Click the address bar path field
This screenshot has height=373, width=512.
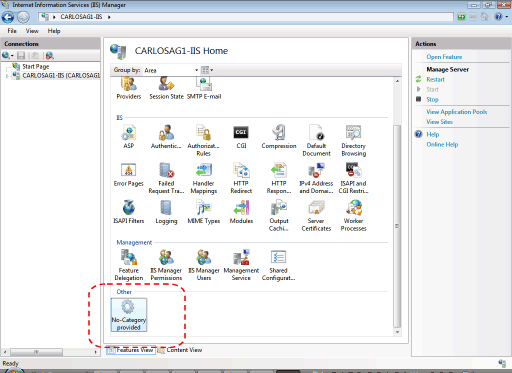[x=246, y=17]
